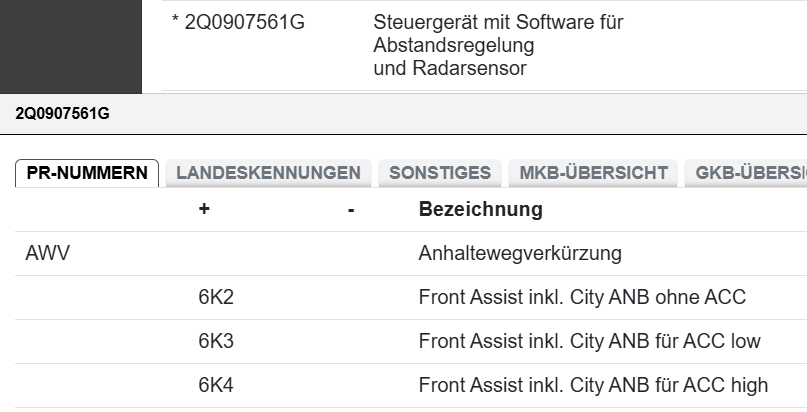The image size is (807, 412).
Task: Click Front Assist entry für ACC low
Action: pyautogui.click(x=589, y=341)
